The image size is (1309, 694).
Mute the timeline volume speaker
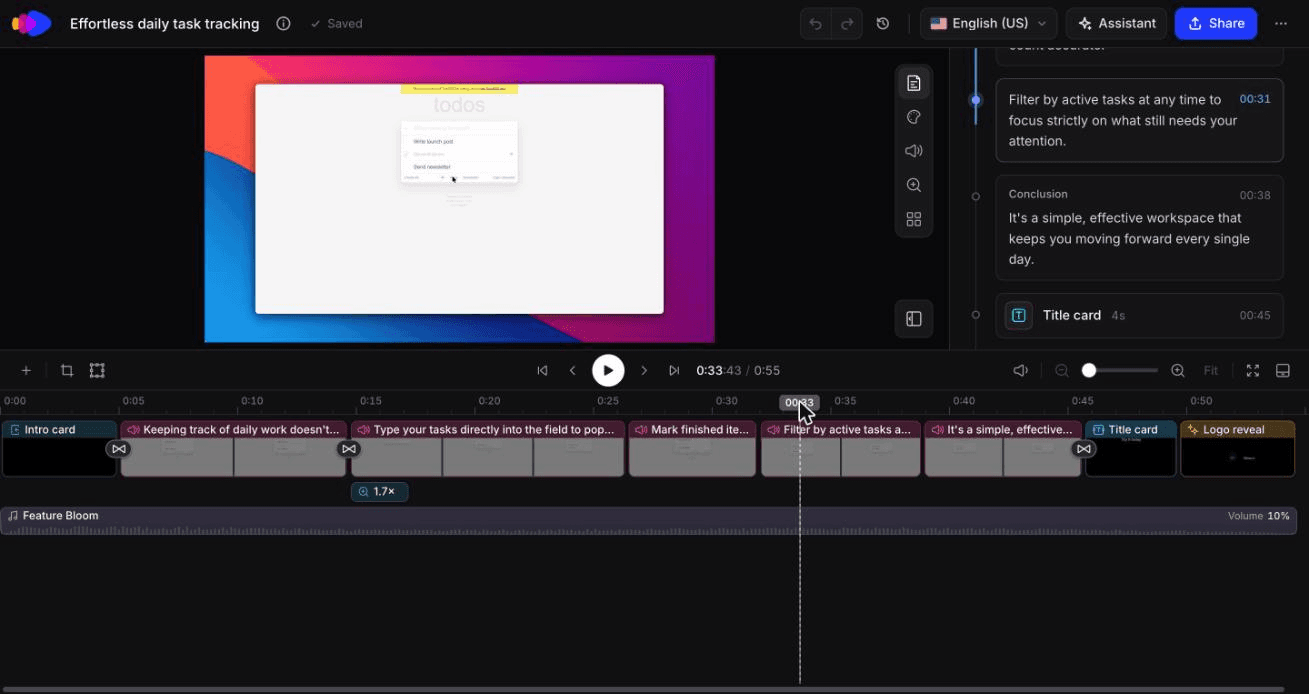coord(1020,370)
